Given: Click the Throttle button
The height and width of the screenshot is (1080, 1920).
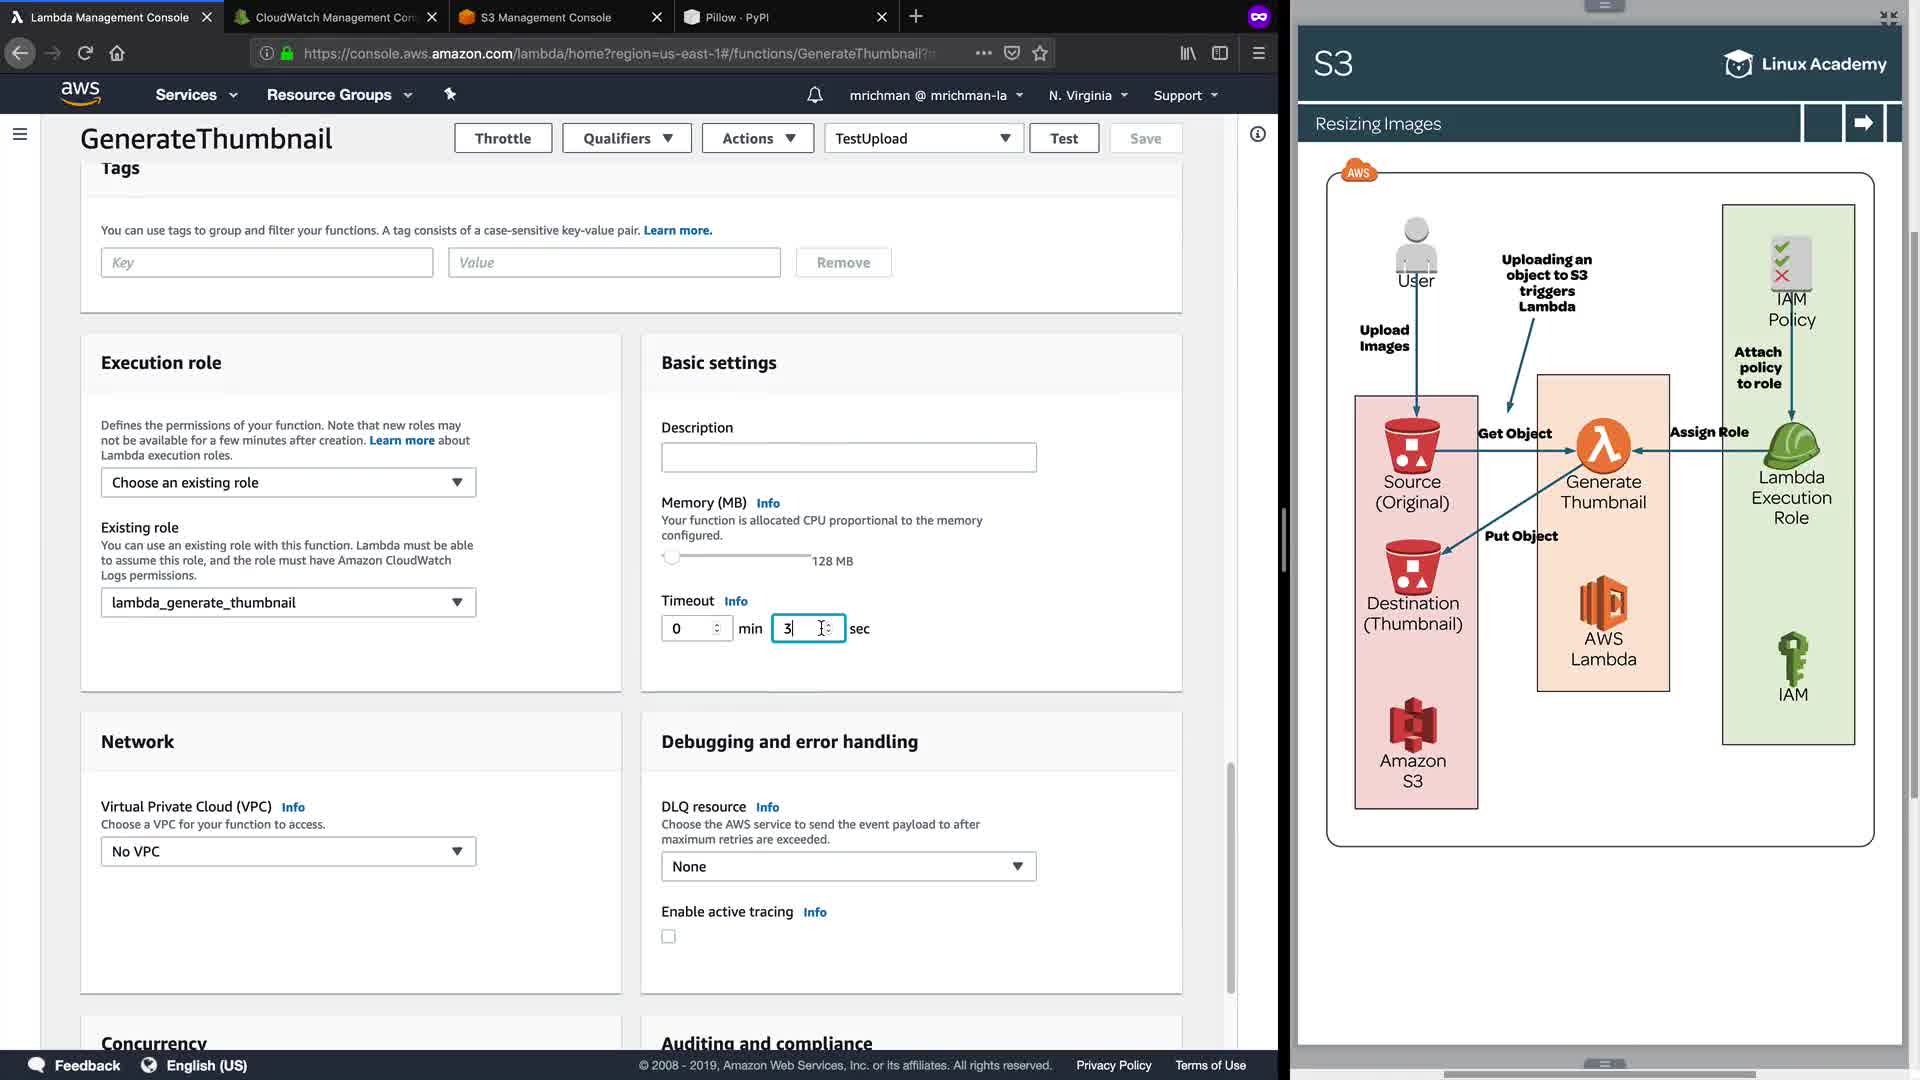Looking at the screenshot, I should point(503,138).
